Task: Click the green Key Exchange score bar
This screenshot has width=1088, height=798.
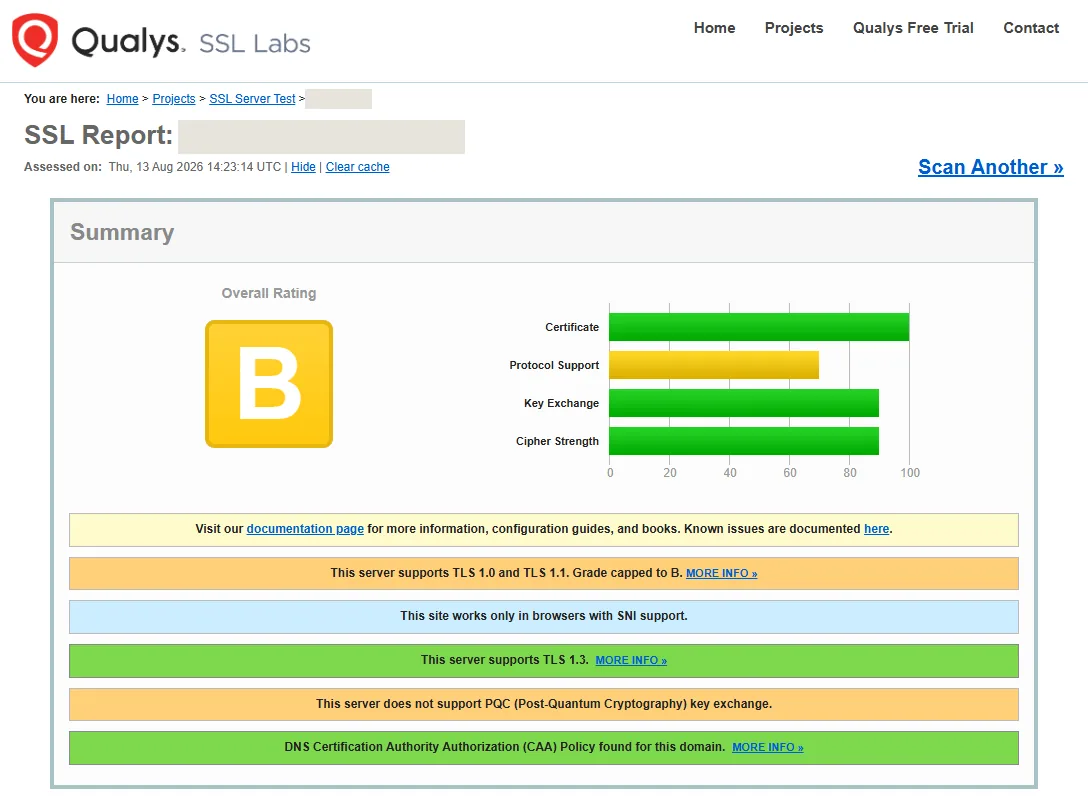Action: click(744, 403)
